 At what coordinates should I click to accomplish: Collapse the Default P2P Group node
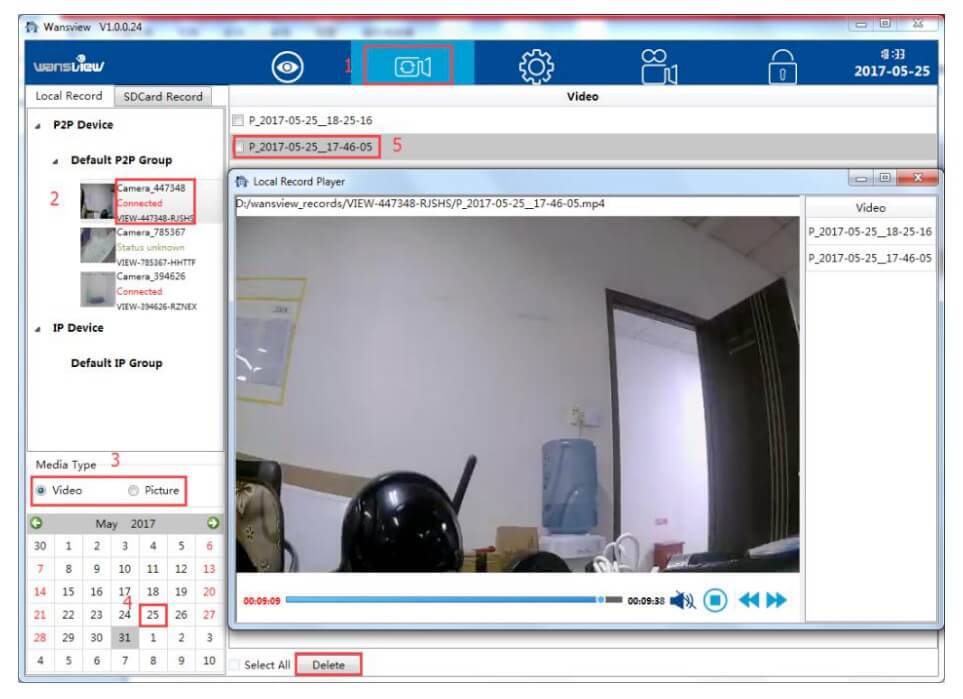(55, 162)
